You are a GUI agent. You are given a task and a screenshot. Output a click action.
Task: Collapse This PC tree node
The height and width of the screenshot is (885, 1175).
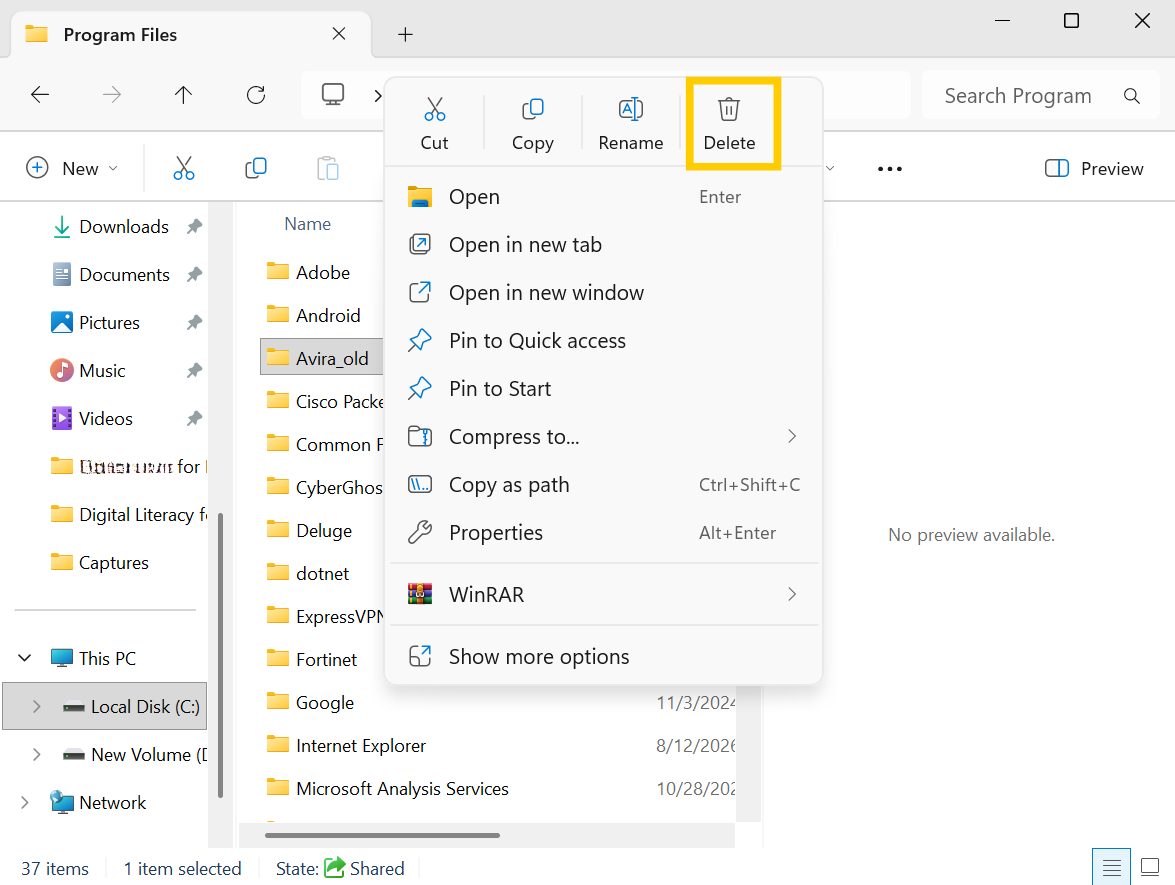point(25,658)
